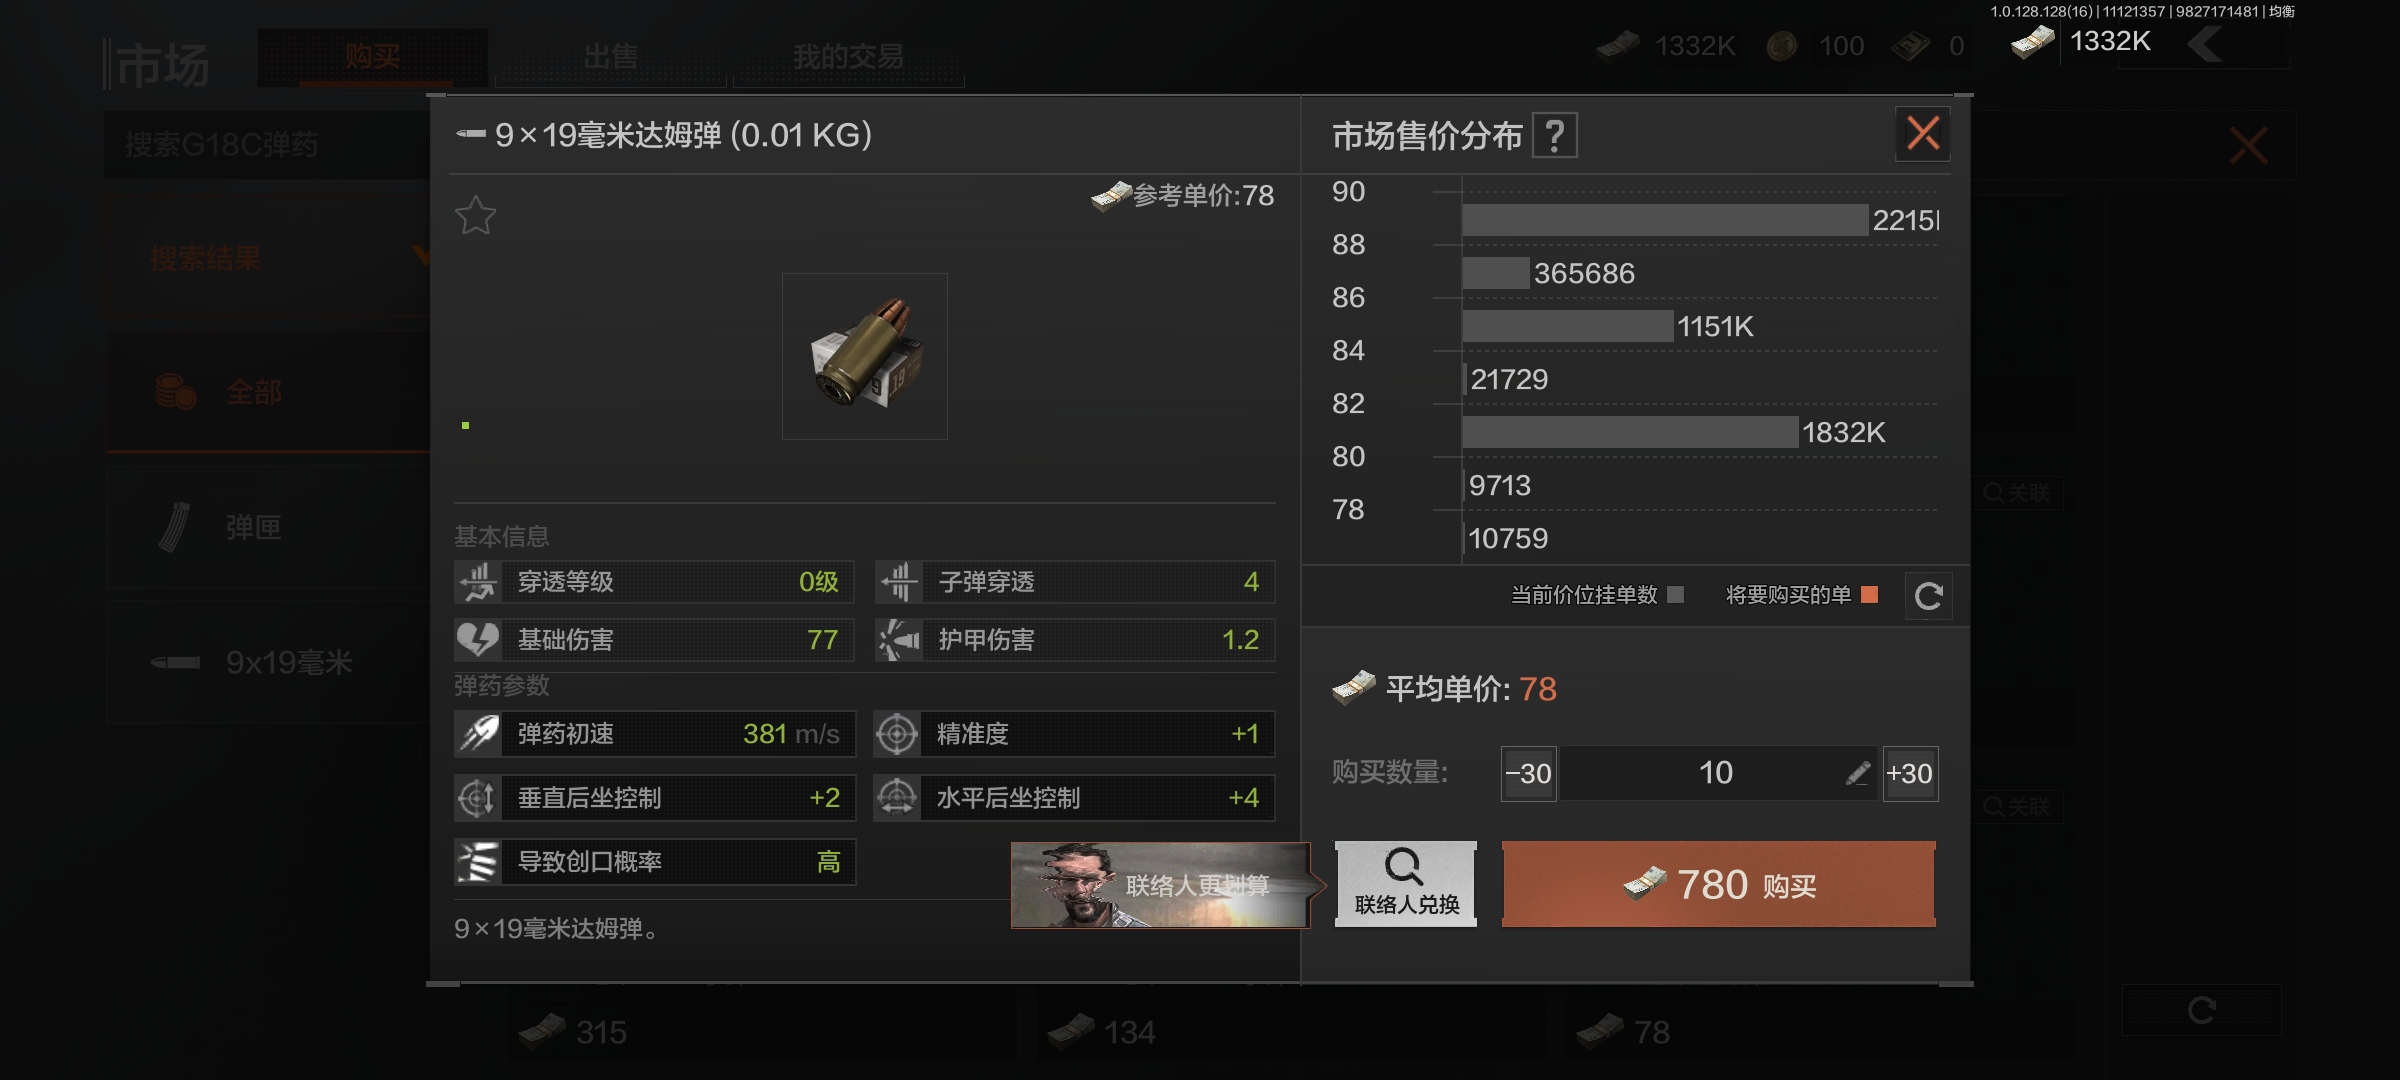Select the 全部 coins category

tap(268, 392)
